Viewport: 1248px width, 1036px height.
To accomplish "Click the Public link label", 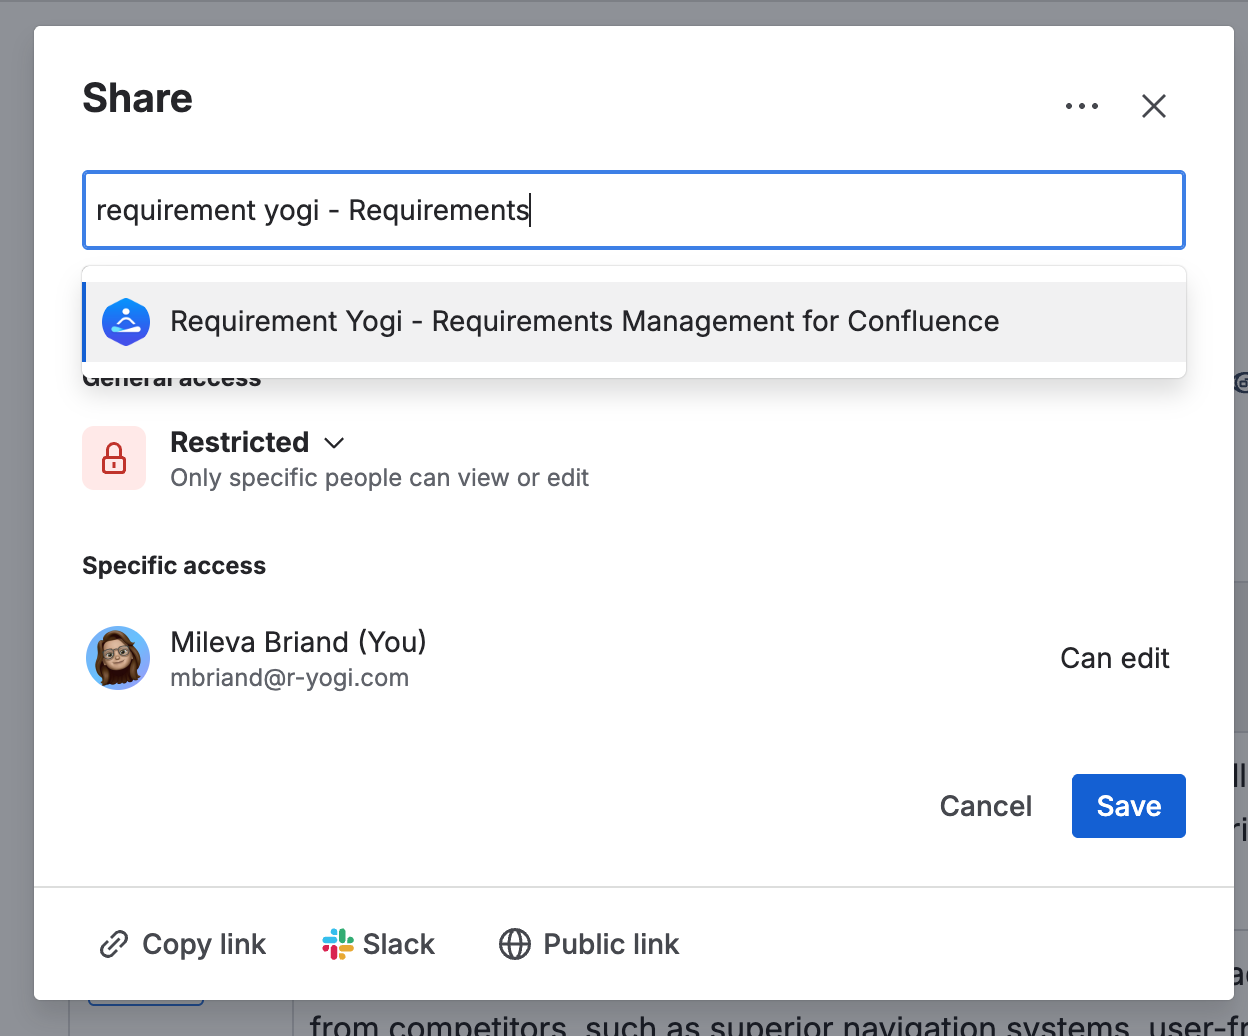I will click(610, 943).
